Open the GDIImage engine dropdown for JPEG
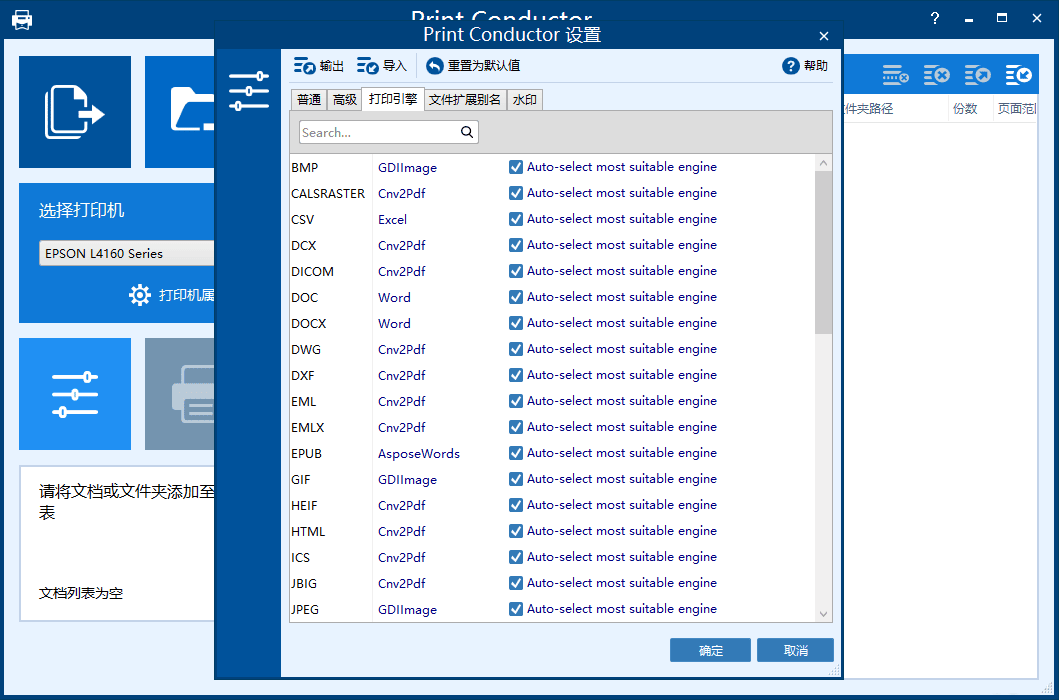 tap(407, 609)
